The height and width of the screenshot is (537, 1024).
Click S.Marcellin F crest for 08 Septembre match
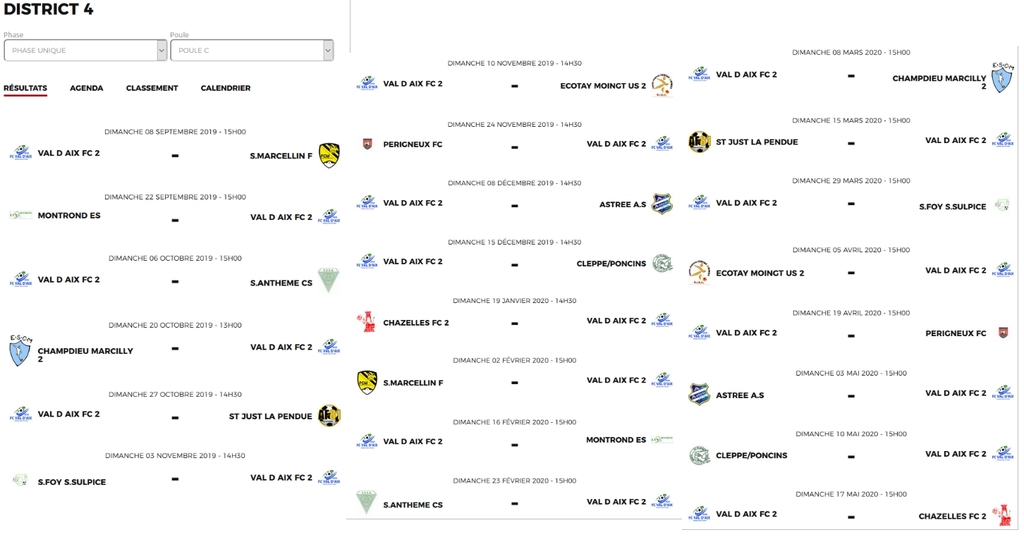pyautogui.click(x=329, y=154)
